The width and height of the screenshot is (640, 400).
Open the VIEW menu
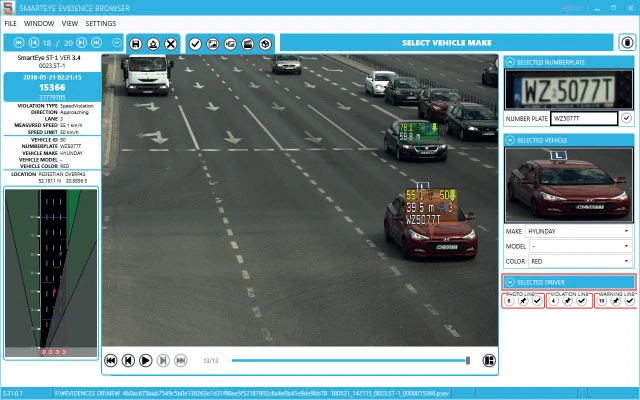pos(70,23)
